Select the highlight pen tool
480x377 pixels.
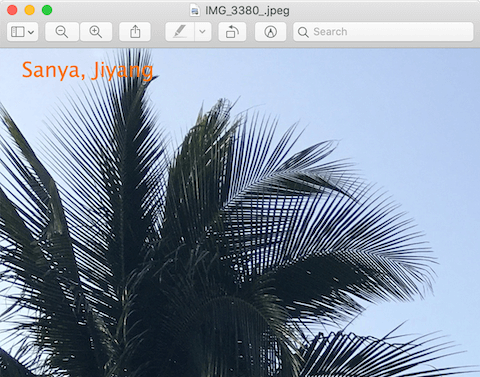point(180,32)
